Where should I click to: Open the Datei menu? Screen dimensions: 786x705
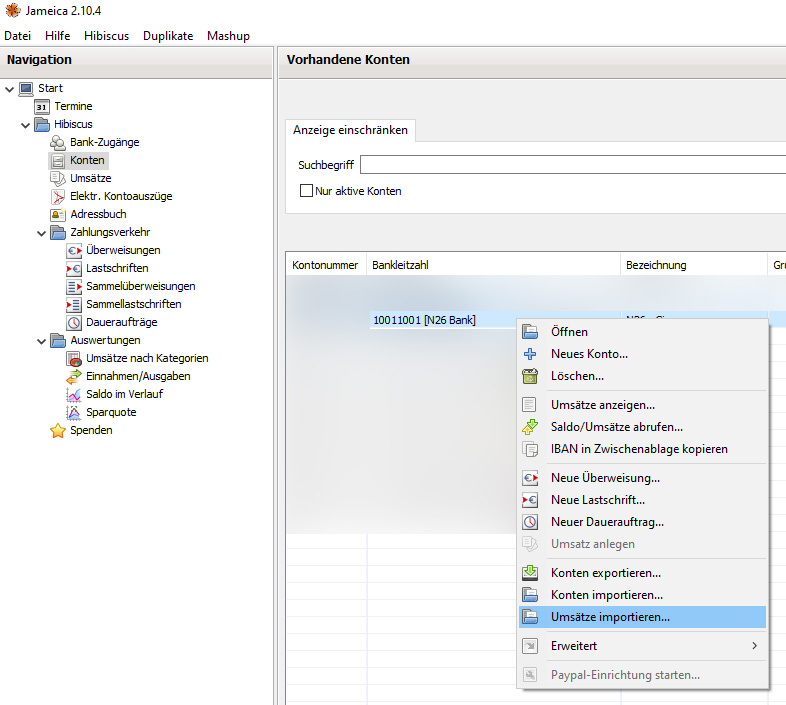18,36
